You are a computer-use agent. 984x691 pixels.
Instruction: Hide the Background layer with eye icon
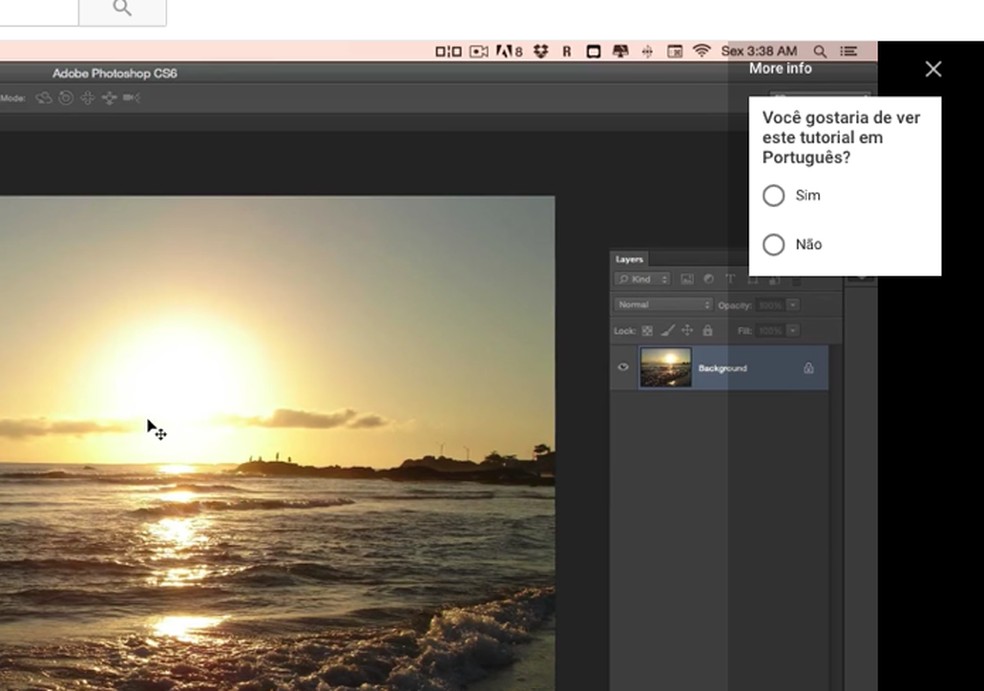coord(623,368)
